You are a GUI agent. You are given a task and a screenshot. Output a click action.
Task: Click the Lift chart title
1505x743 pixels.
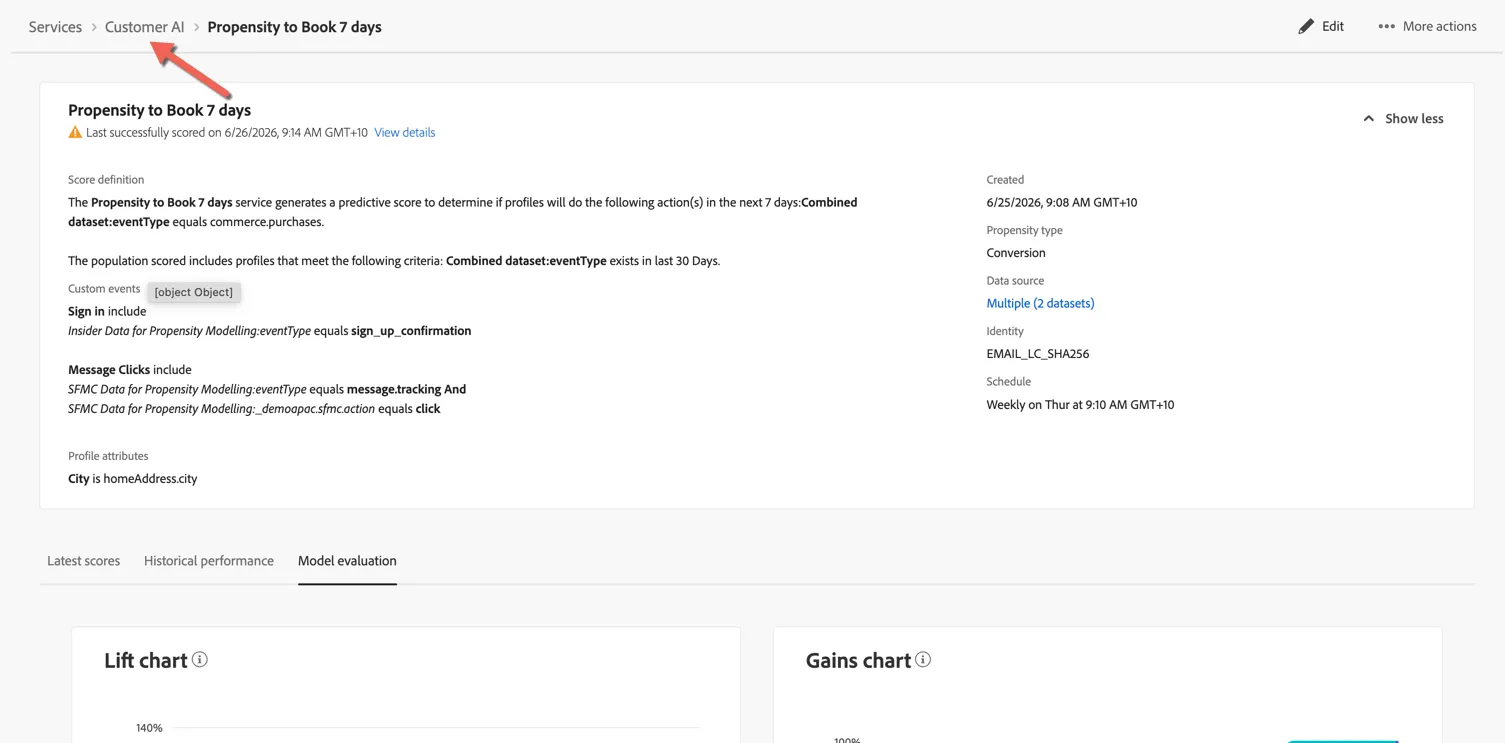146,660
